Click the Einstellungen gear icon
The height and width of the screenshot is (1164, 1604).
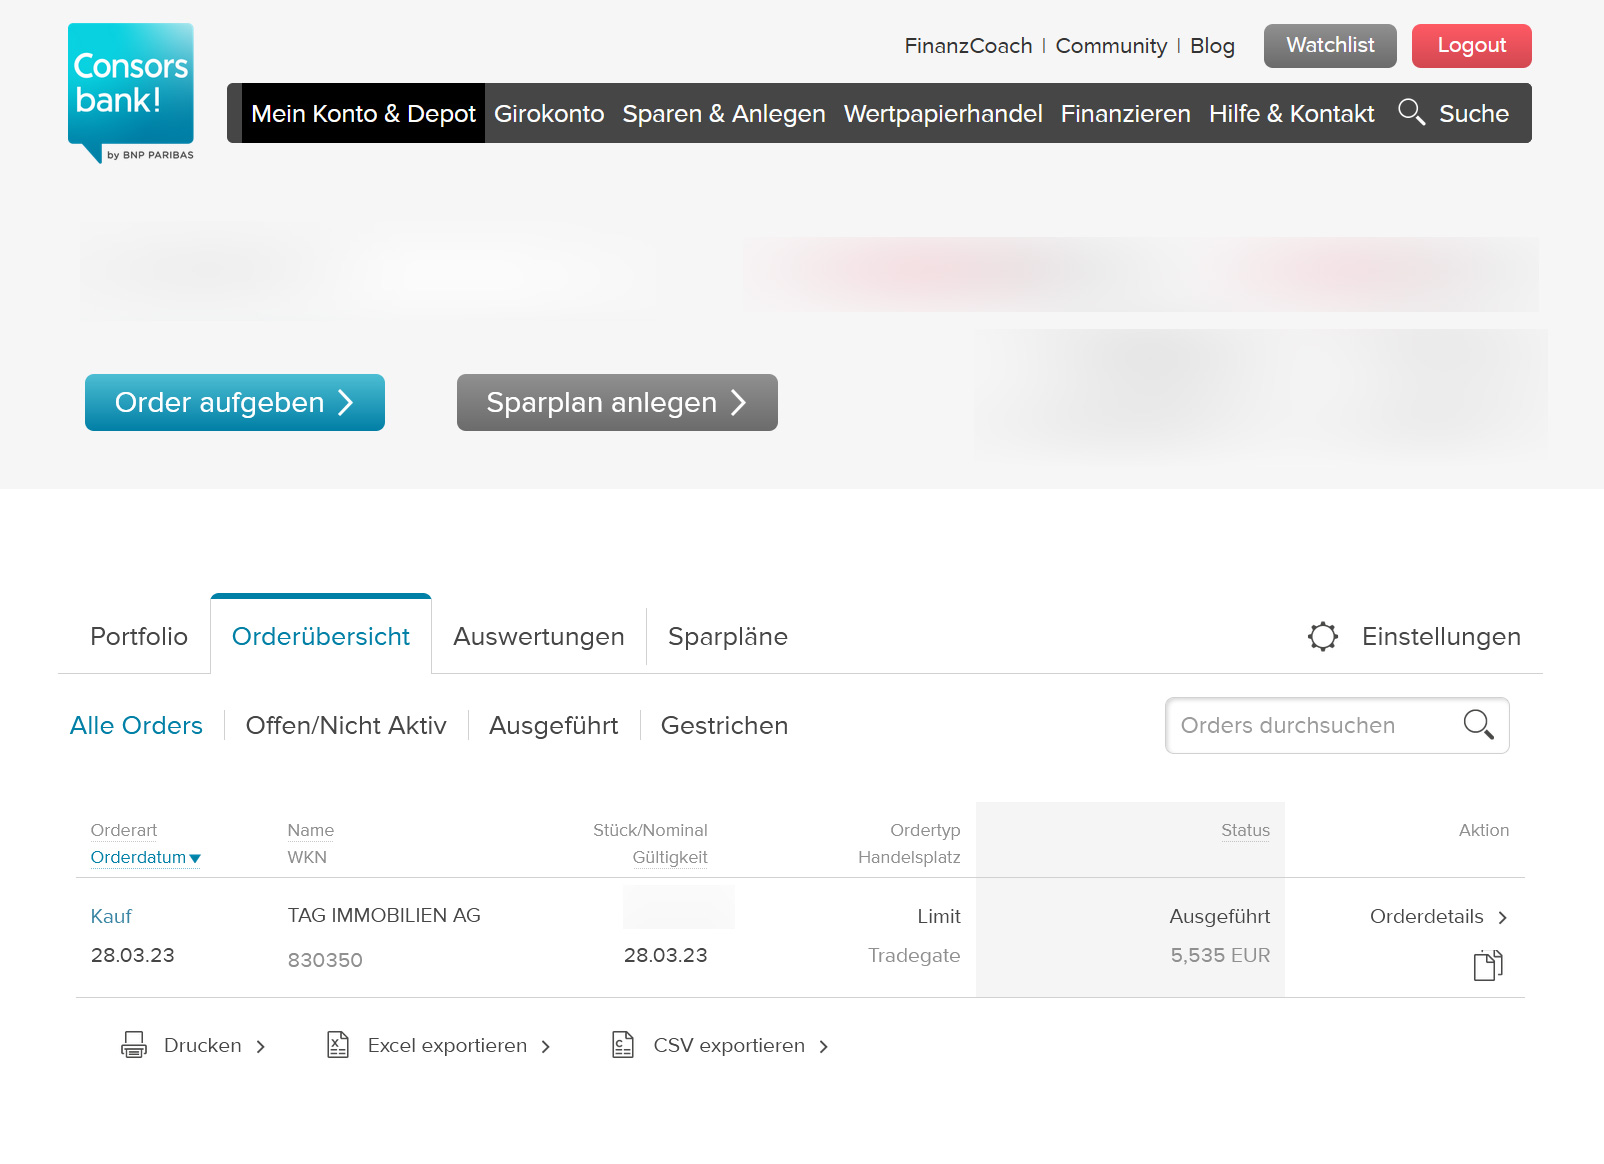coord(1322,637)
